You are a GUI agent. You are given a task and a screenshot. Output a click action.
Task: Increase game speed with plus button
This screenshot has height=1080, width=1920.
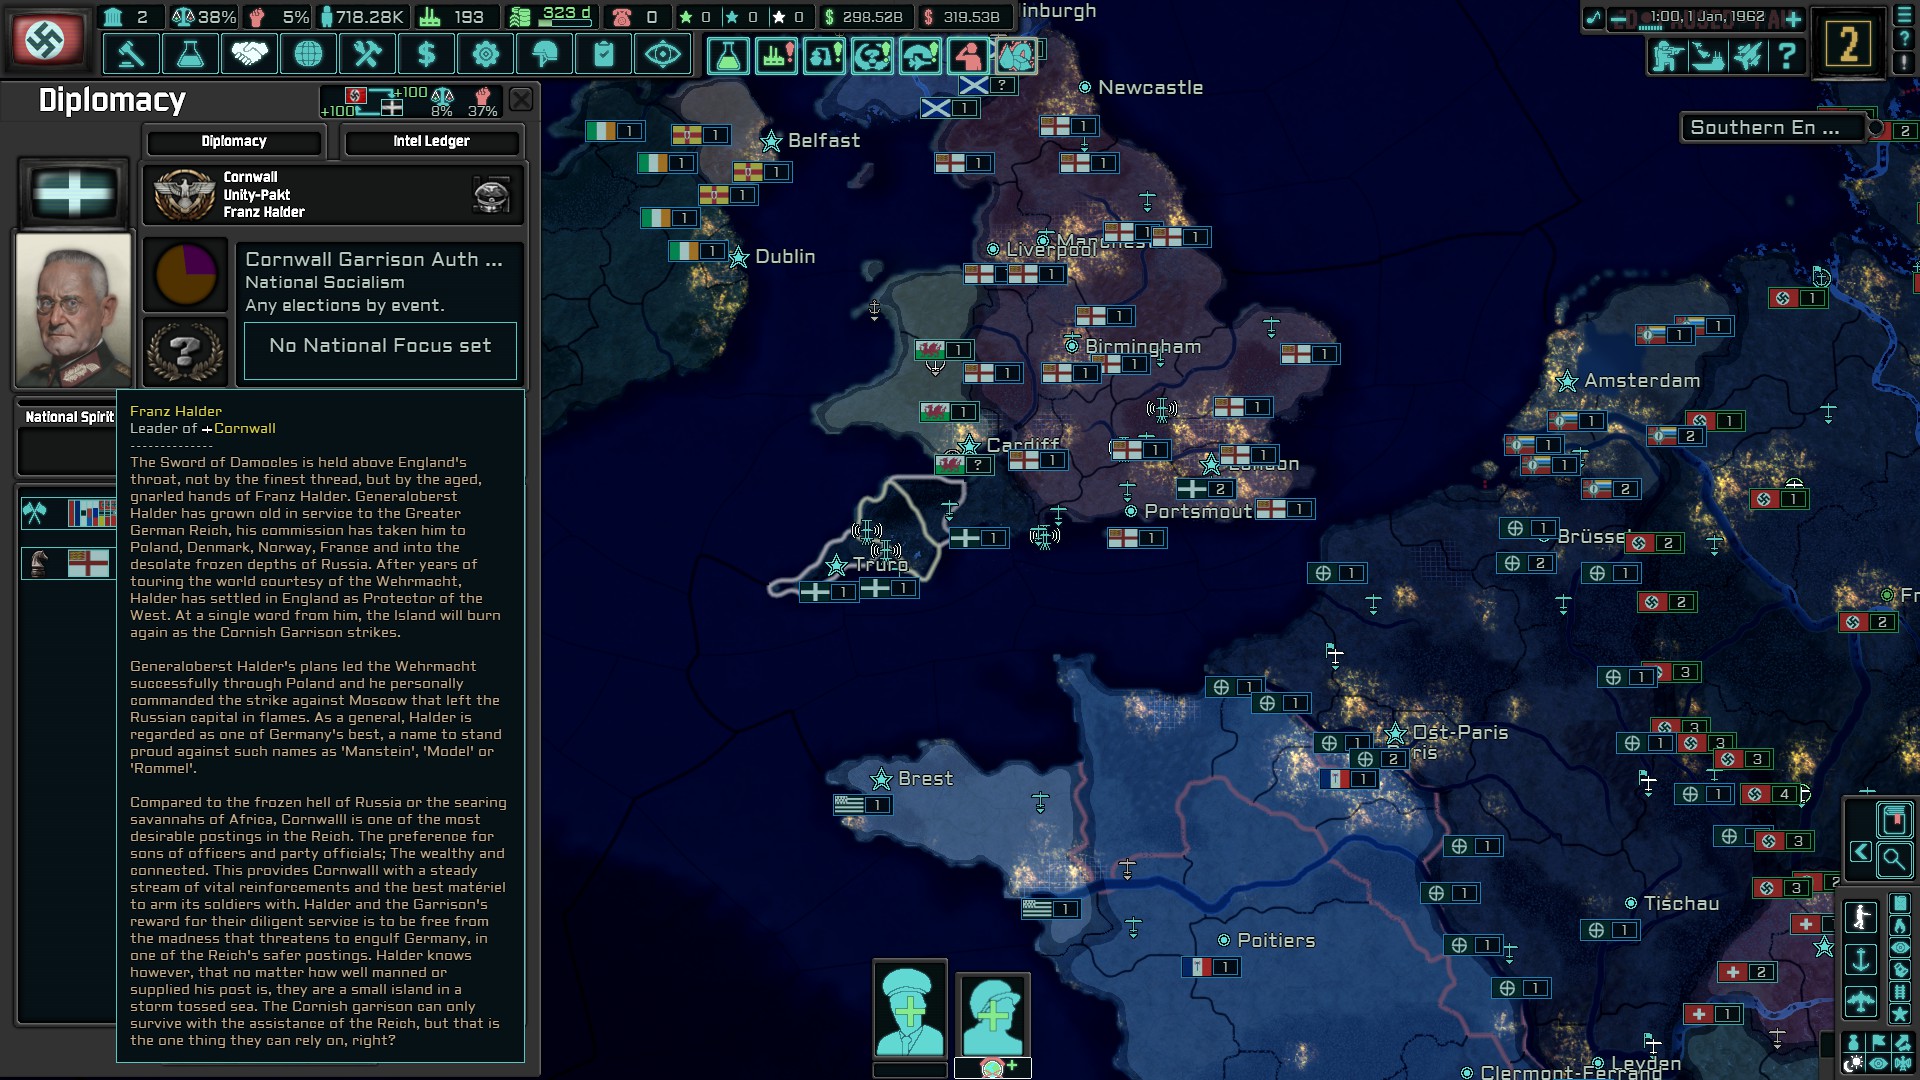1793,18
